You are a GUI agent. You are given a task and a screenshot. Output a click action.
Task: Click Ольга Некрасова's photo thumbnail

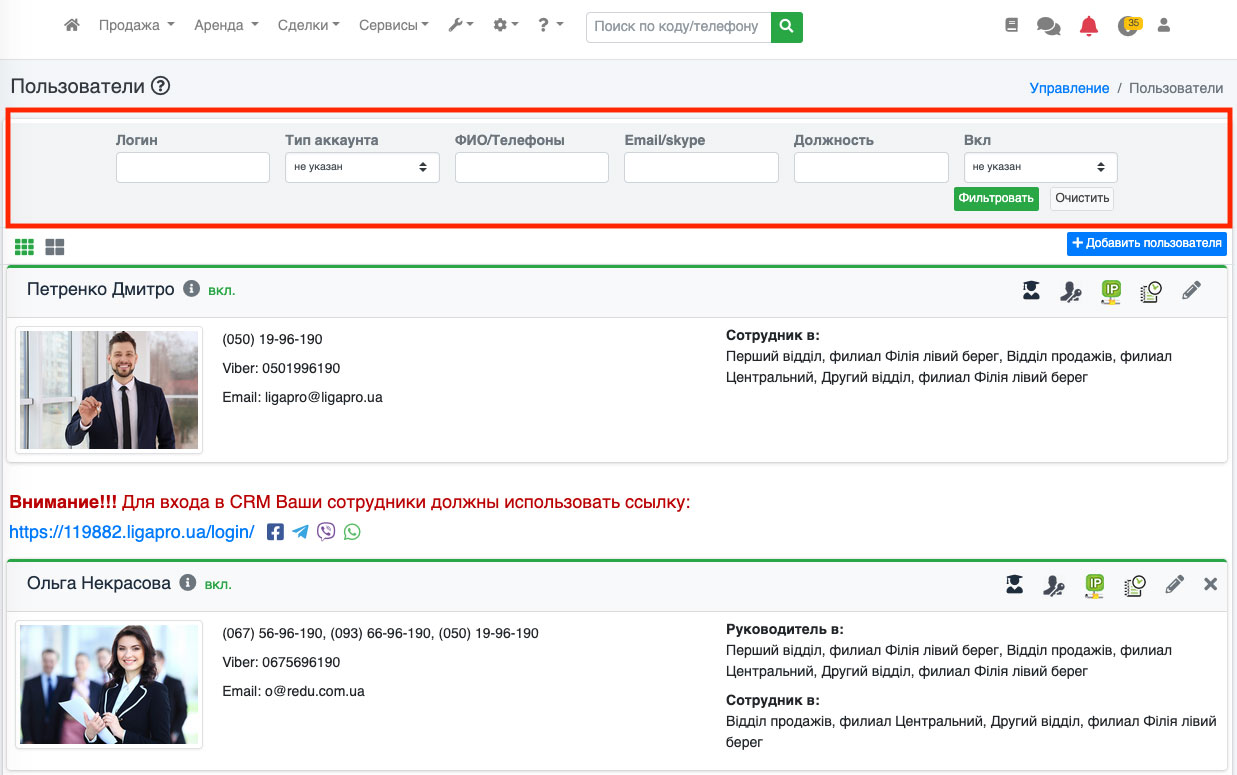tap(109, 684)
